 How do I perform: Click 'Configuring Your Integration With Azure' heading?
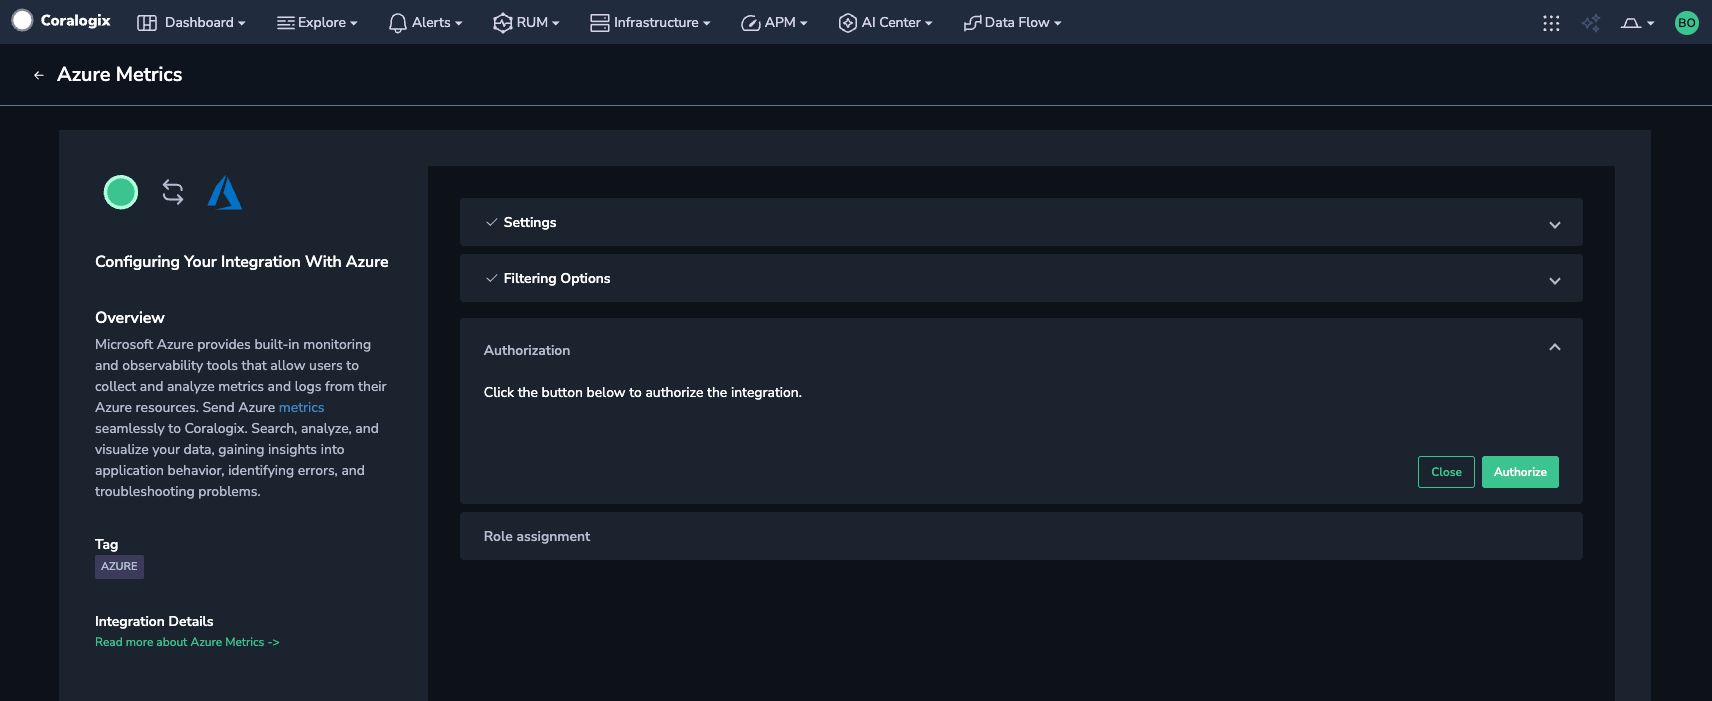pos(242,261)
